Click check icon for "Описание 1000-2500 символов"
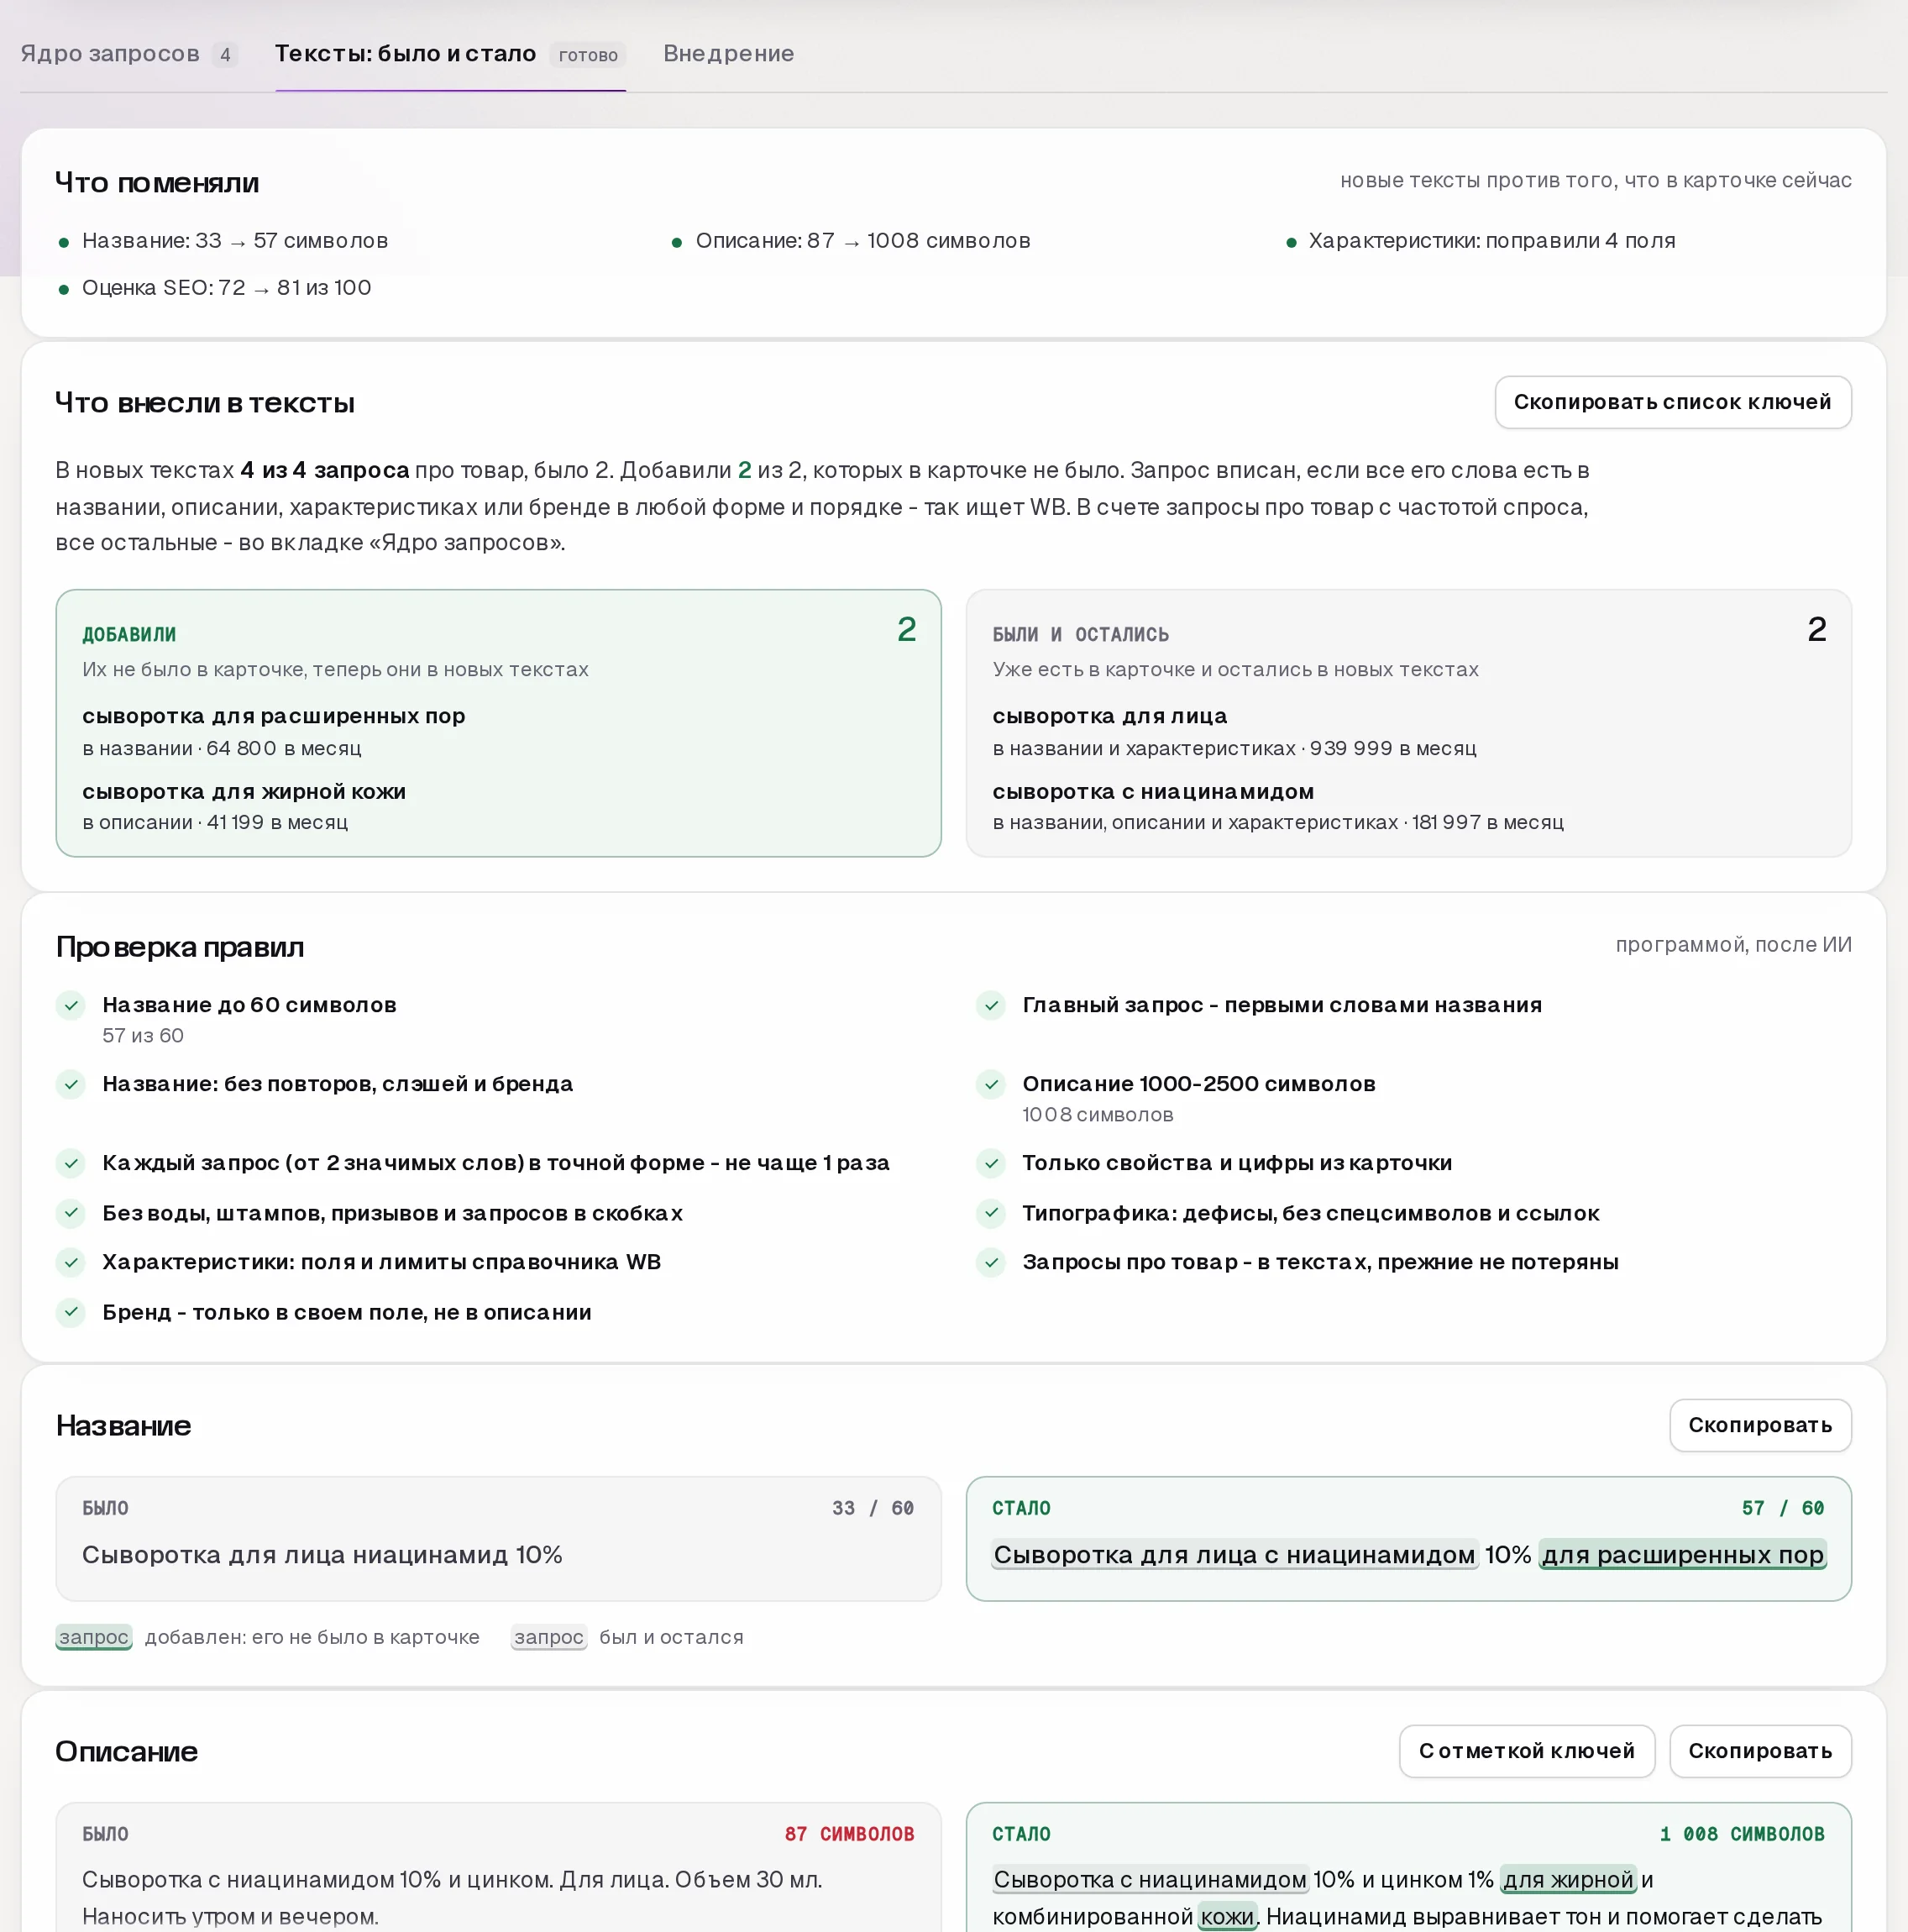The width and height of the screenshot is (1908, 1932). click(991, 1084)
